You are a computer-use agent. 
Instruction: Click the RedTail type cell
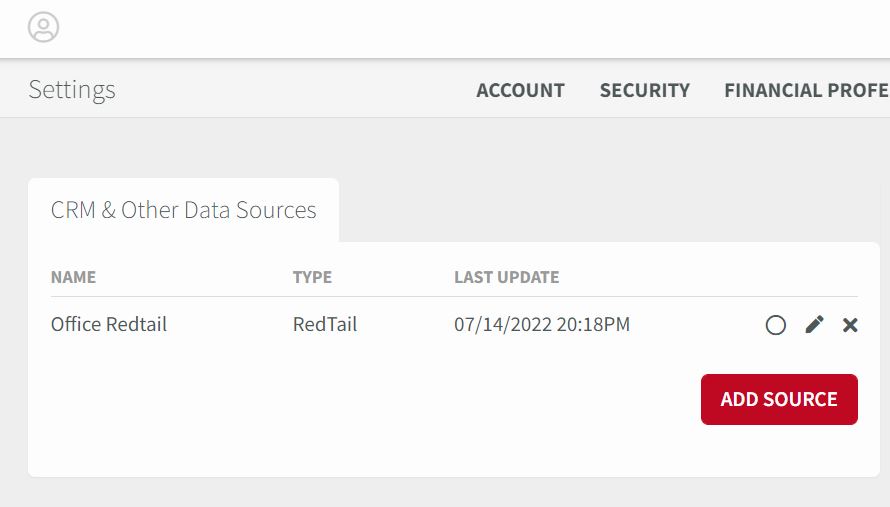(x=325, y=324)
